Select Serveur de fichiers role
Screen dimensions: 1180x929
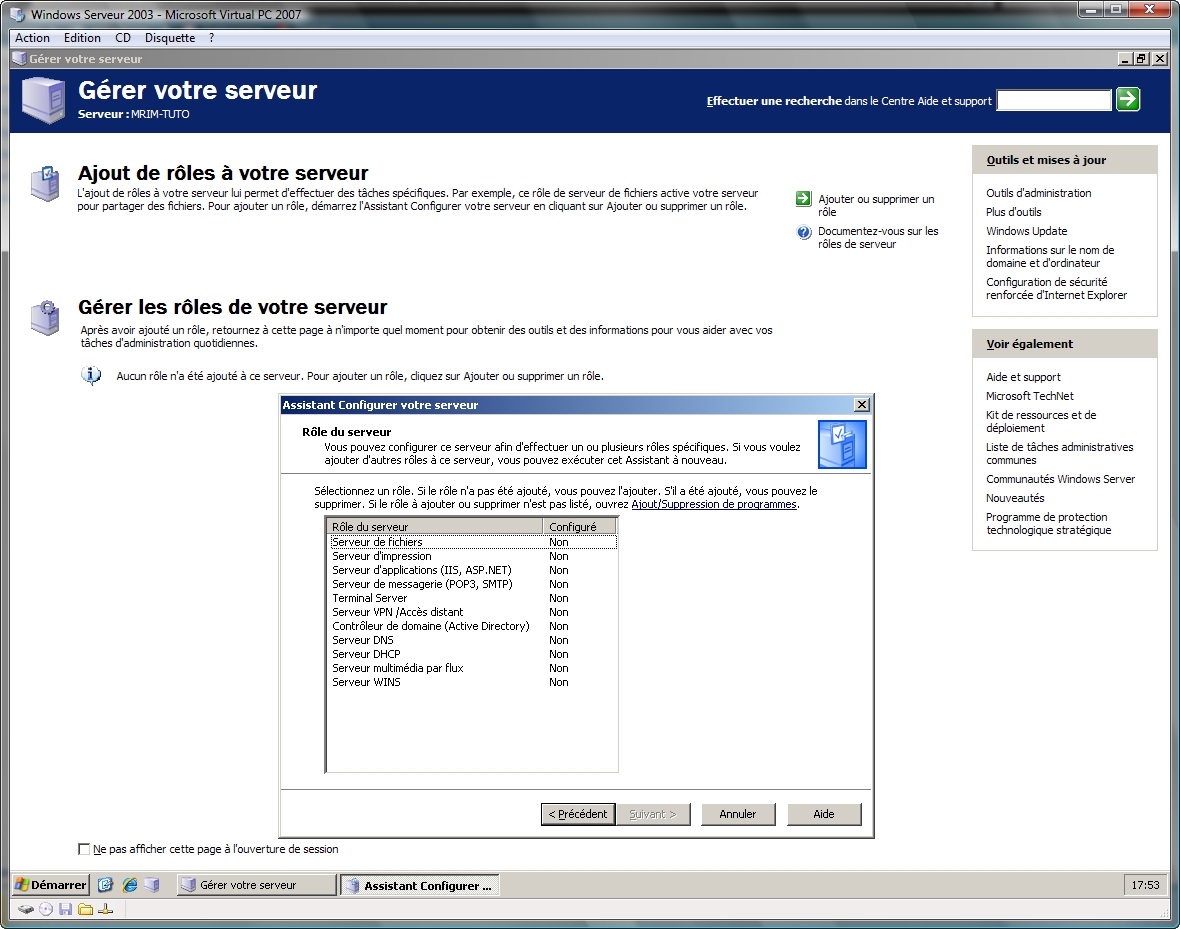(473, 542)
